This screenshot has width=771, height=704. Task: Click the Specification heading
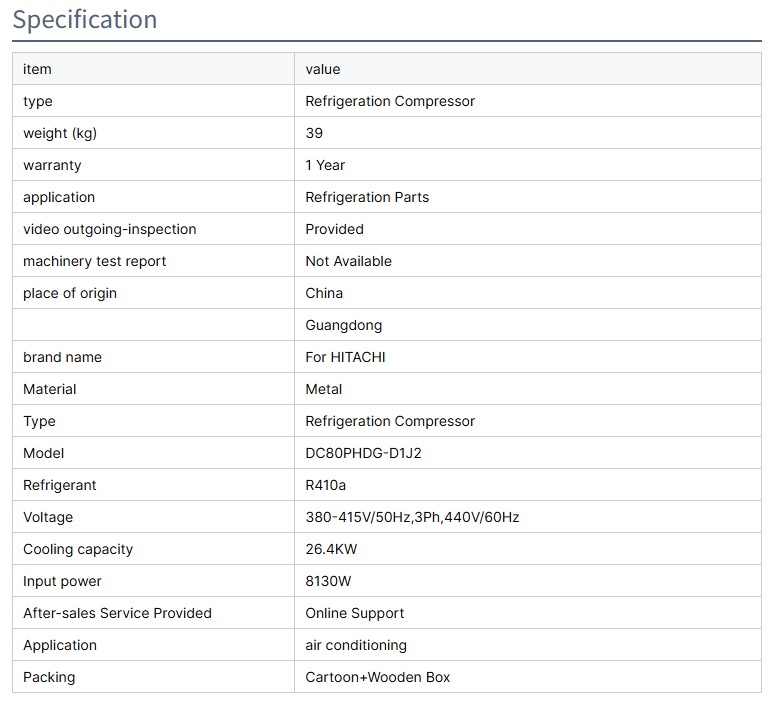[x=85, y=20]
